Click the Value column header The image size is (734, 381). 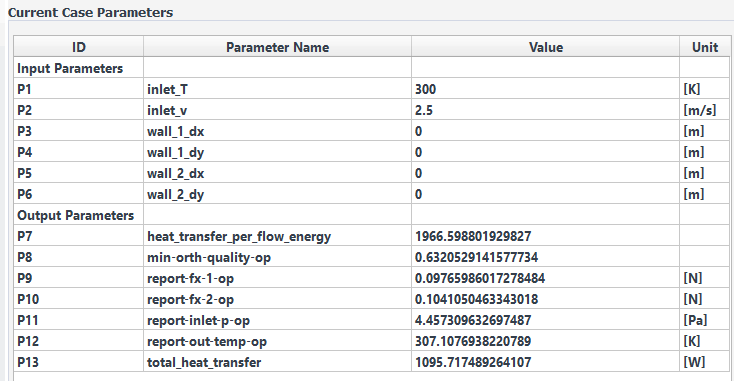[x=545, y=47]
